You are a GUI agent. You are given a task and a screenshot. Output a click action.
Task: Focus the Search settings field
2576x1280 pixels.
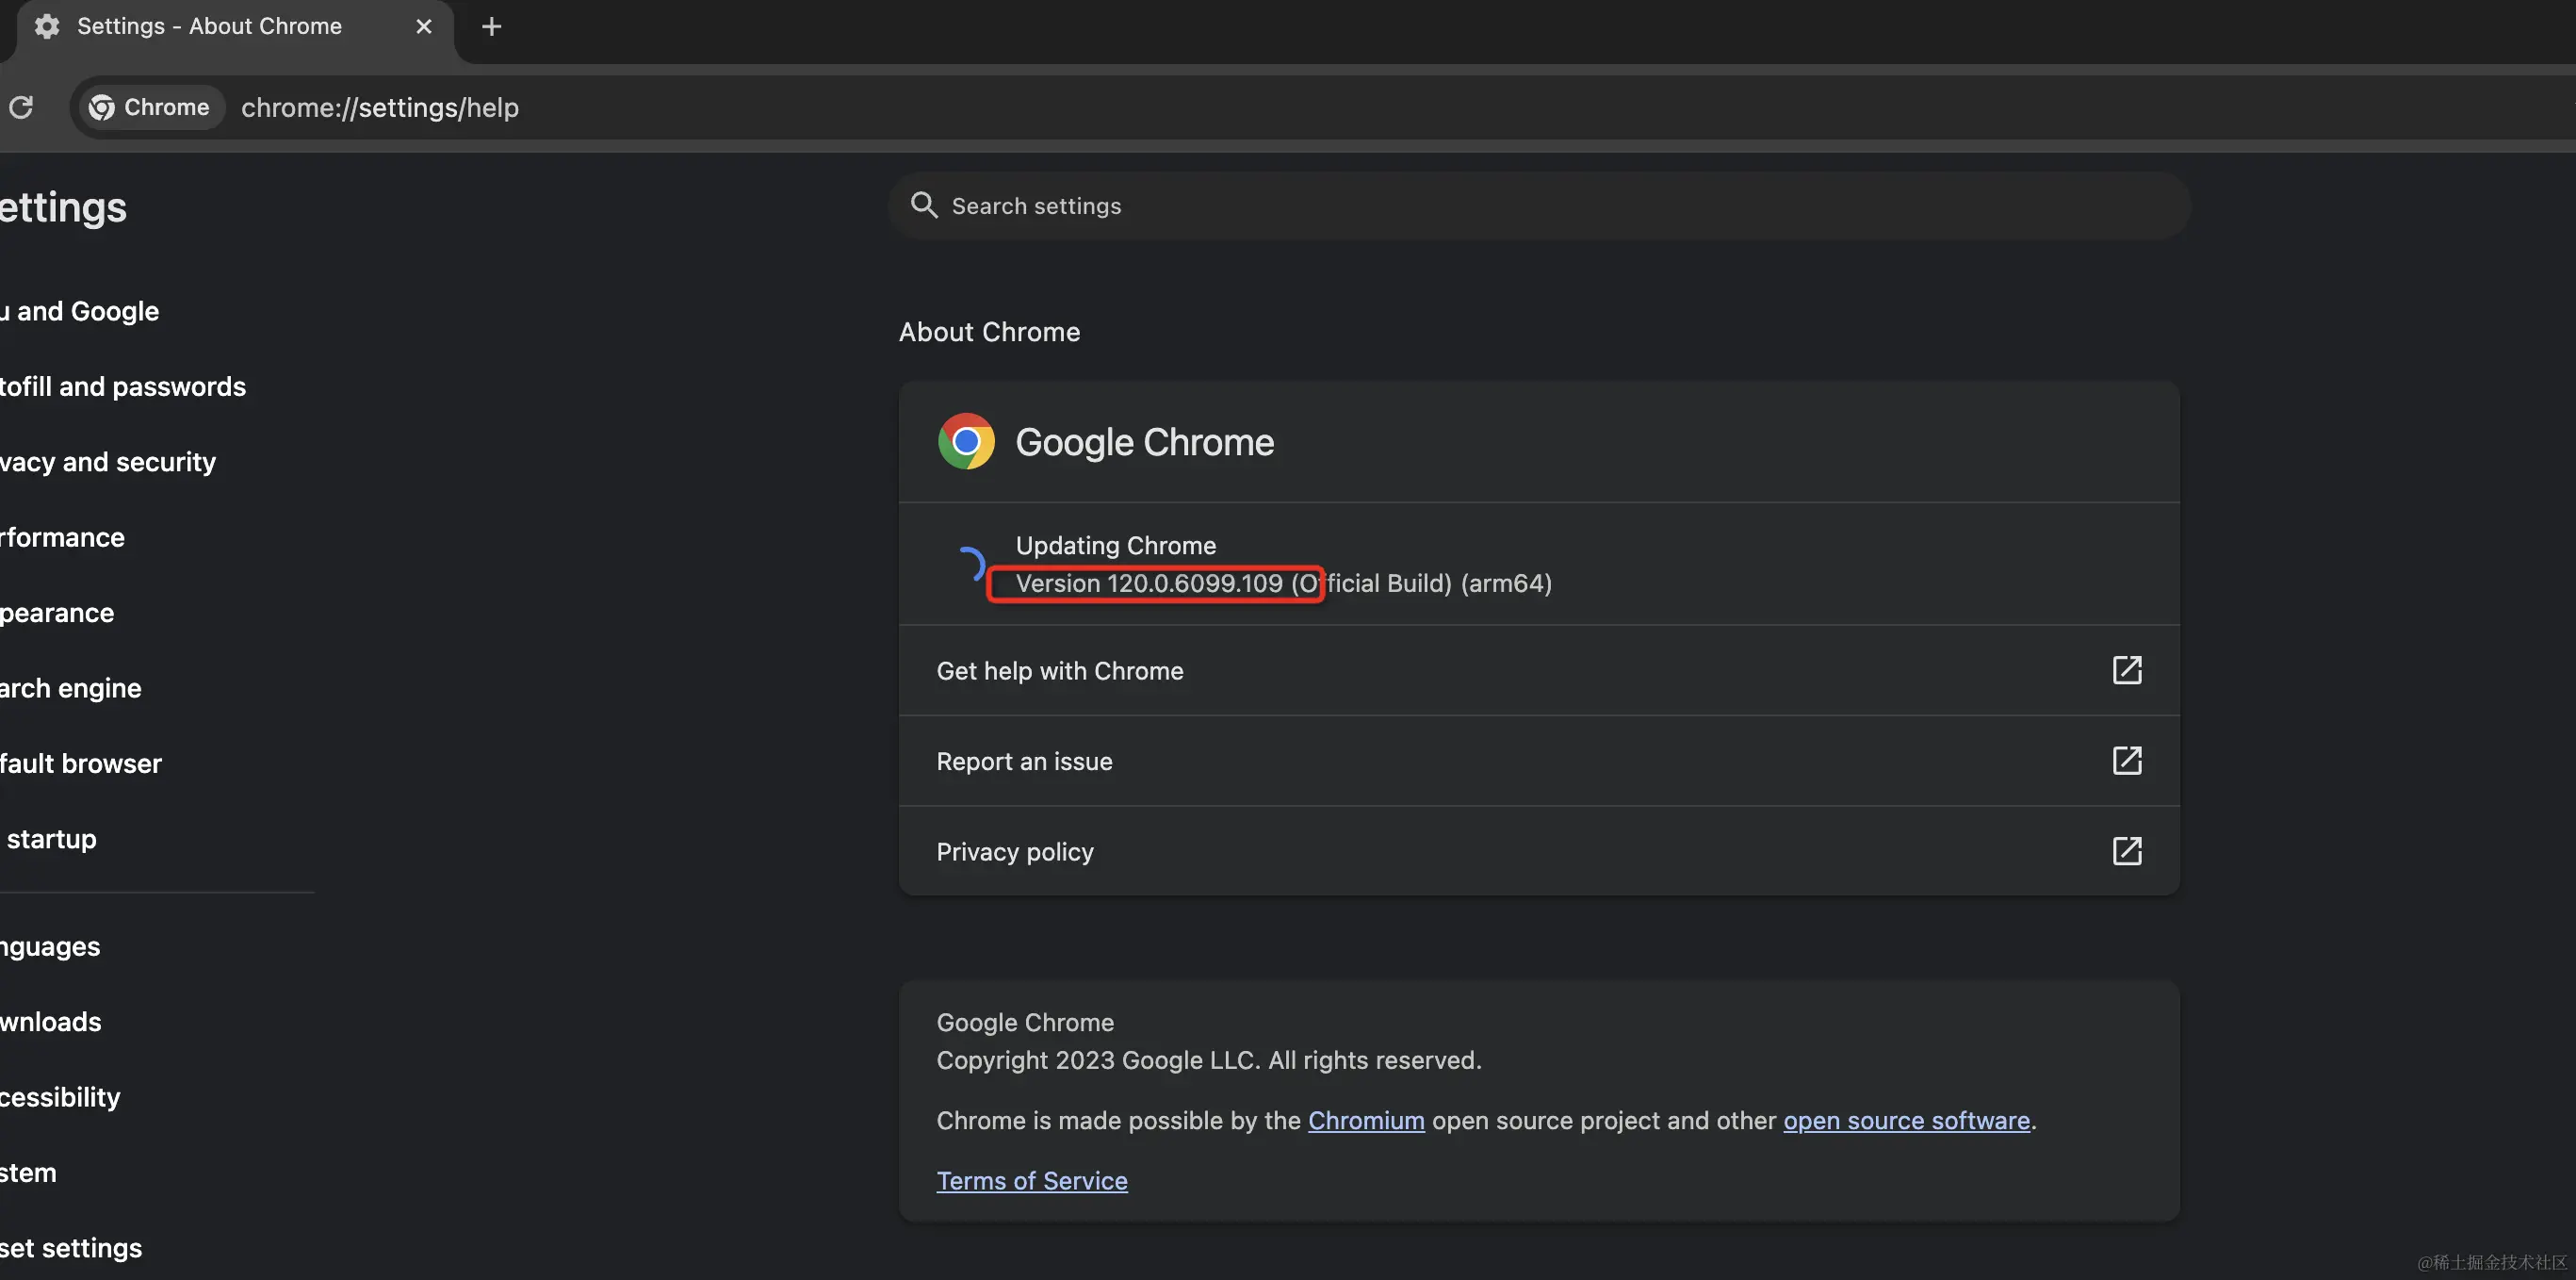pos(1539,205)
